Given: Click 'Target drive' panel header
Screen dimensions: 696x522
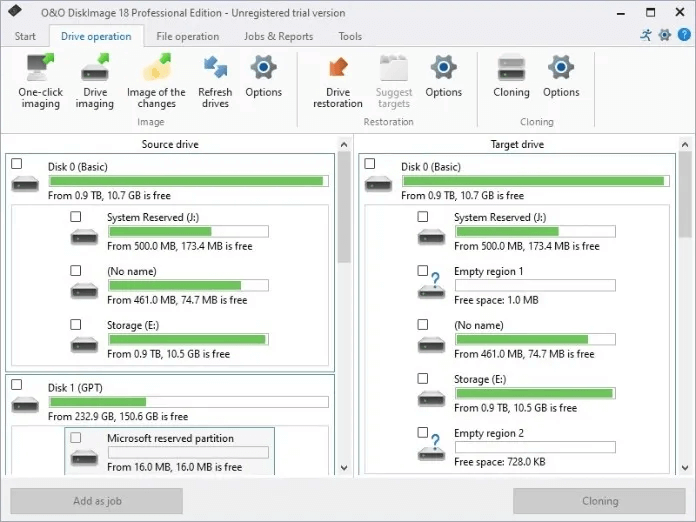Looking at the screenshot, I should click(517, 144).
